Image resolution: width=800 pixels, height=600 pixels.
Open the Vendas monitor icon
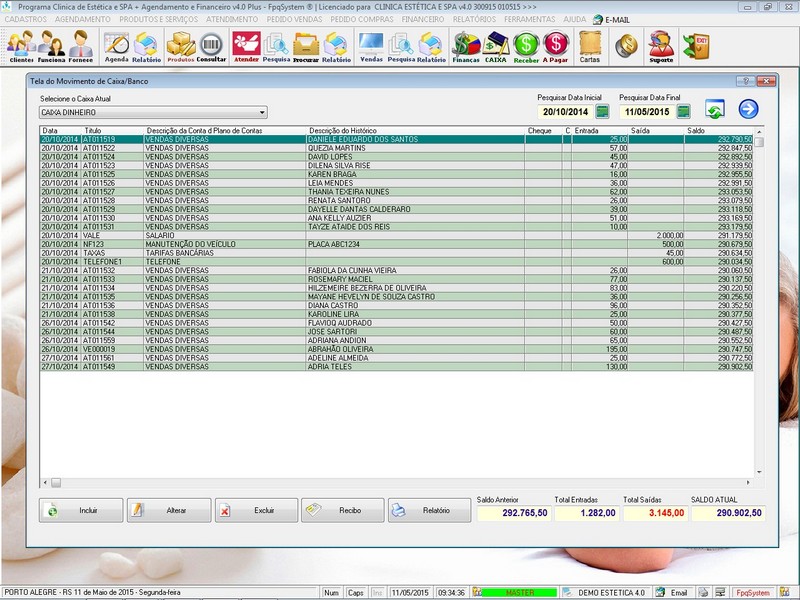click(x=371, y=47)
